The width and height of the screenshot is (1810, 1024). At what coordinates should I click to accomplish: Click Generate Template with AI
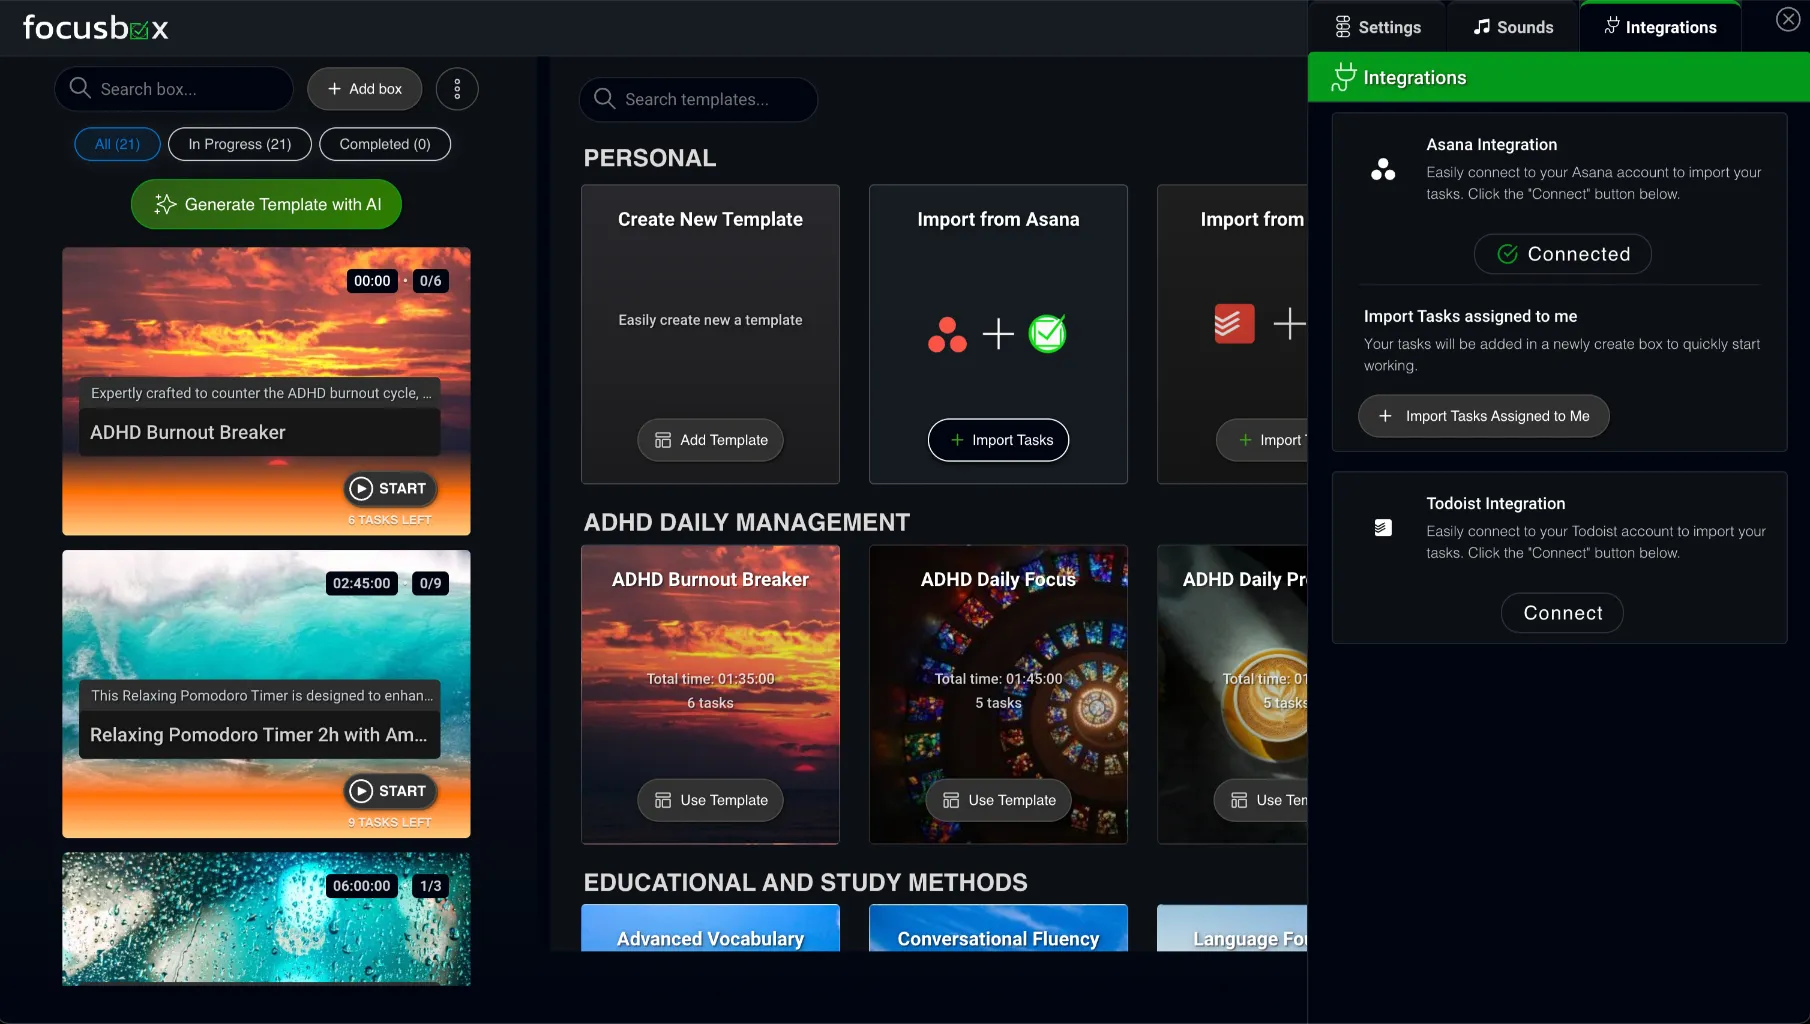(267, 204)
